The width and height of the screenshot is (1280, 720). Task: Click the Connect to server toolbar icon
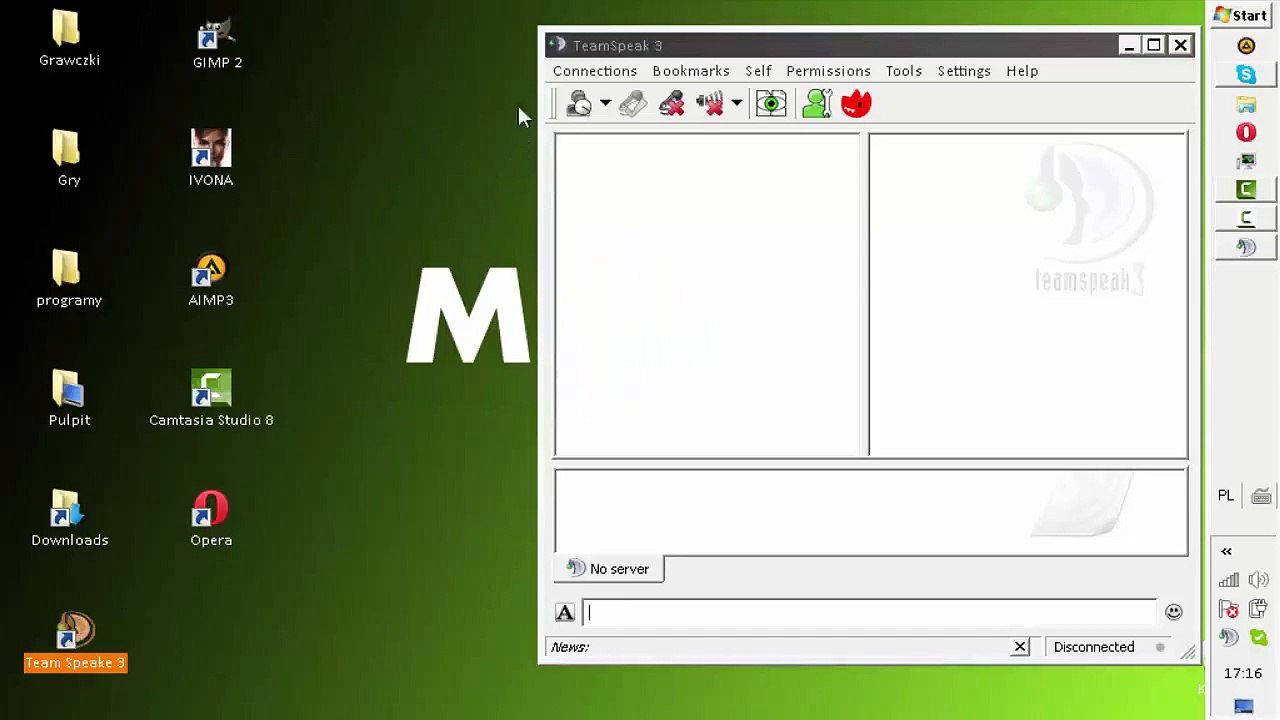coord(579,104)
